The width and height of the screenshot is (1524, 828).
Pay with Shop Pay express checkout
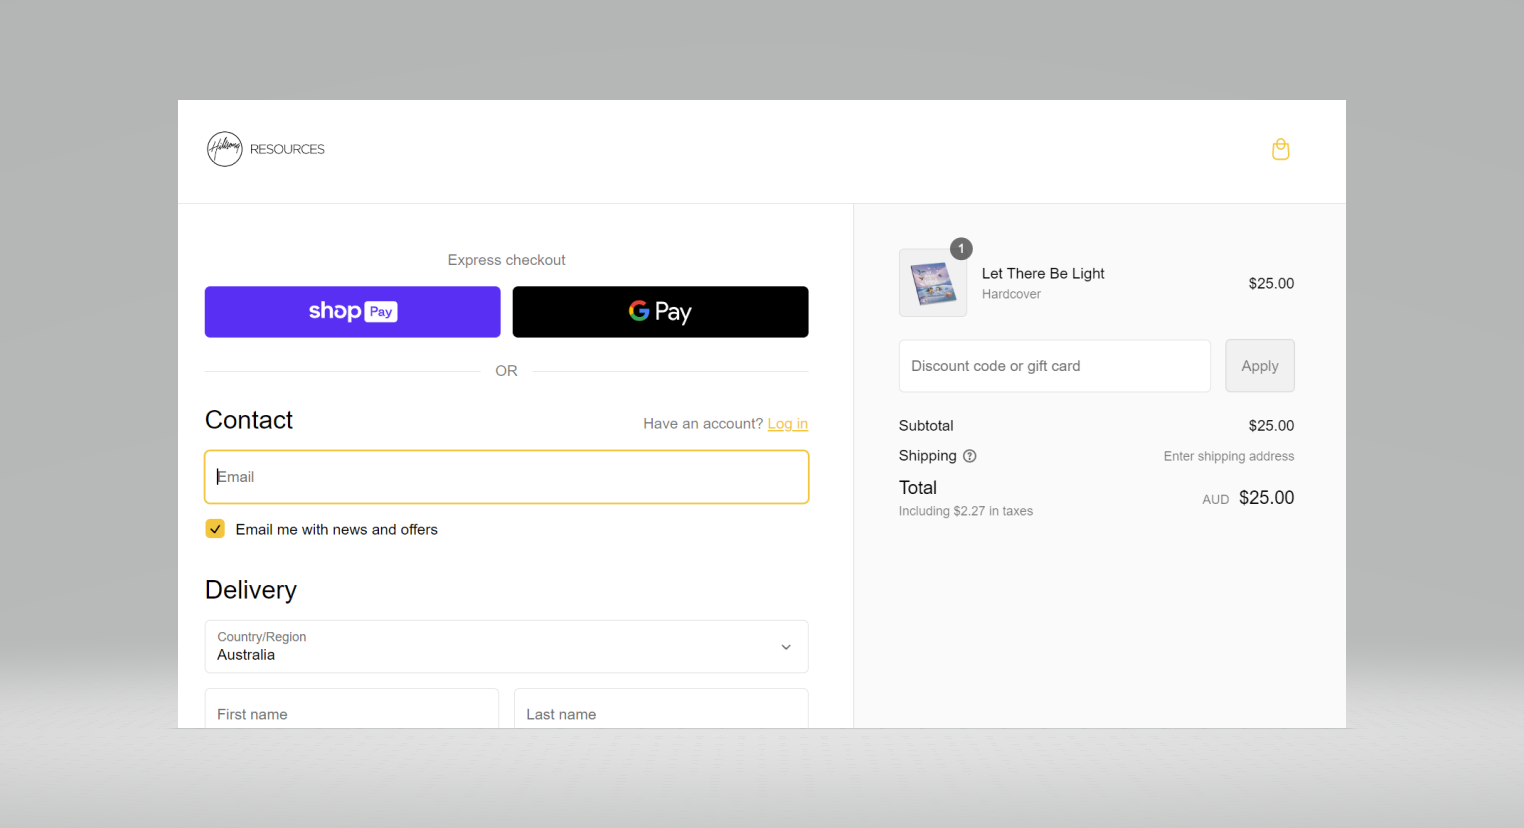click(352, 312)
